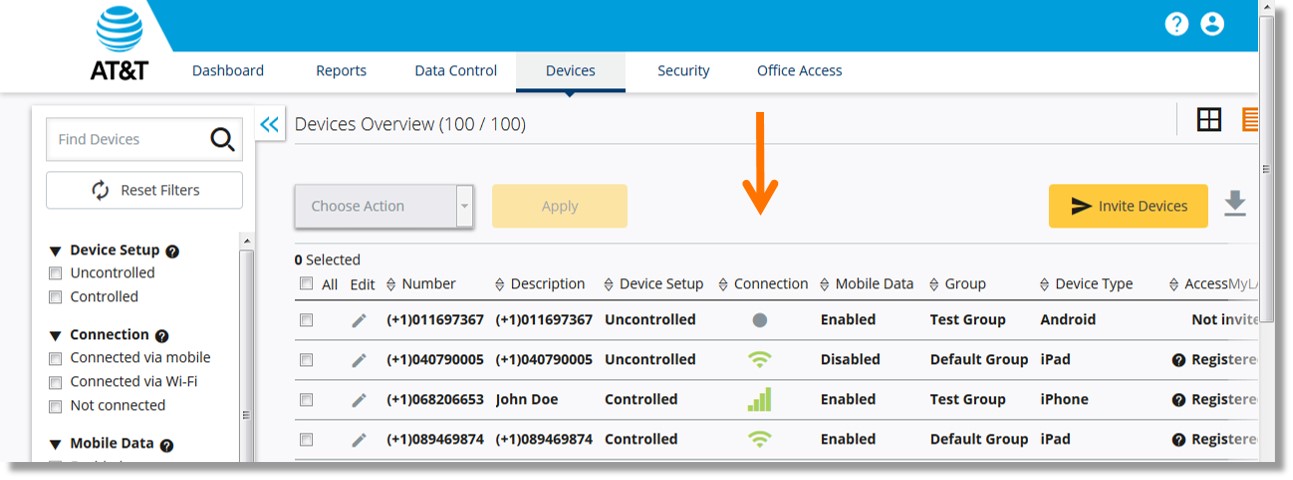
Task: Download the device list
Action: 1235,204
